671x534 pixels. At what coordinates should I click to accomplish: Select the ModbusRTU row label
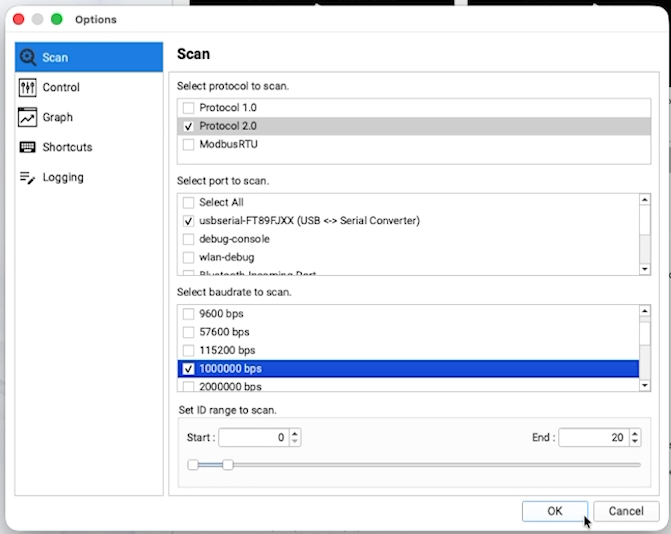[x=229, y=145]
